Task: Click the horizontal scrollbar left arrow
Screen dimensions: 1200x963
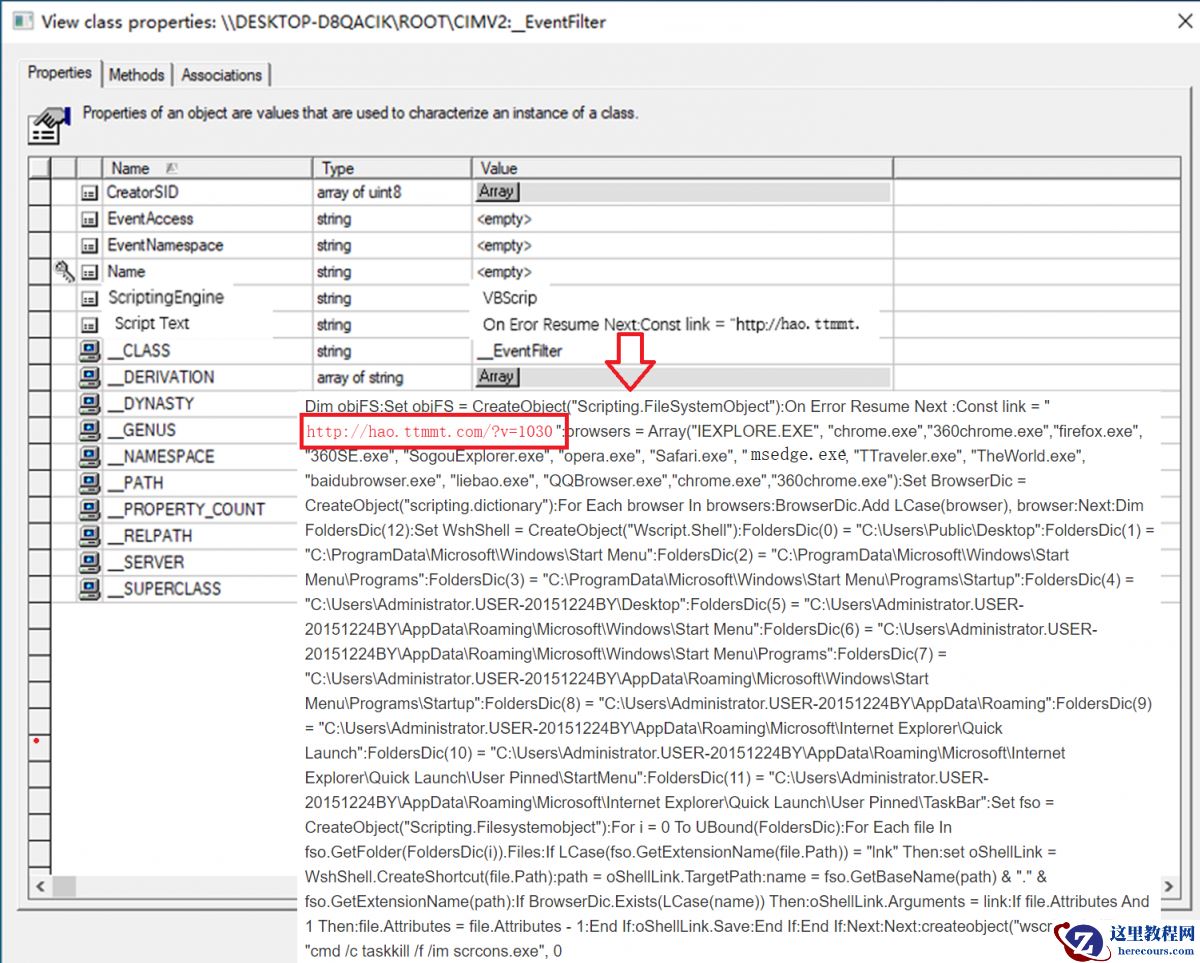Action: point(39,886)
